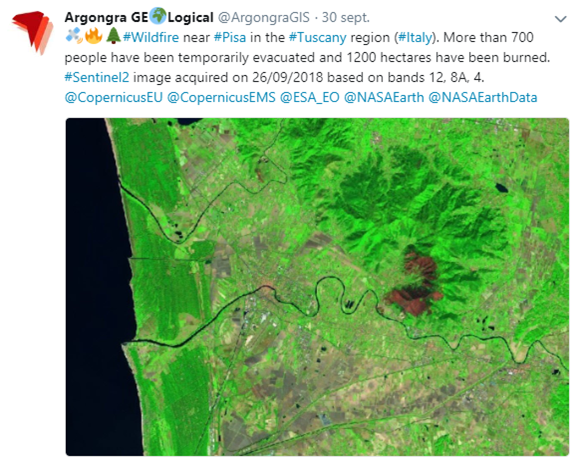This screenshot has height=463, width=580.
Task: Click the fire emoji in the tweet
Action: click(94, 37)
